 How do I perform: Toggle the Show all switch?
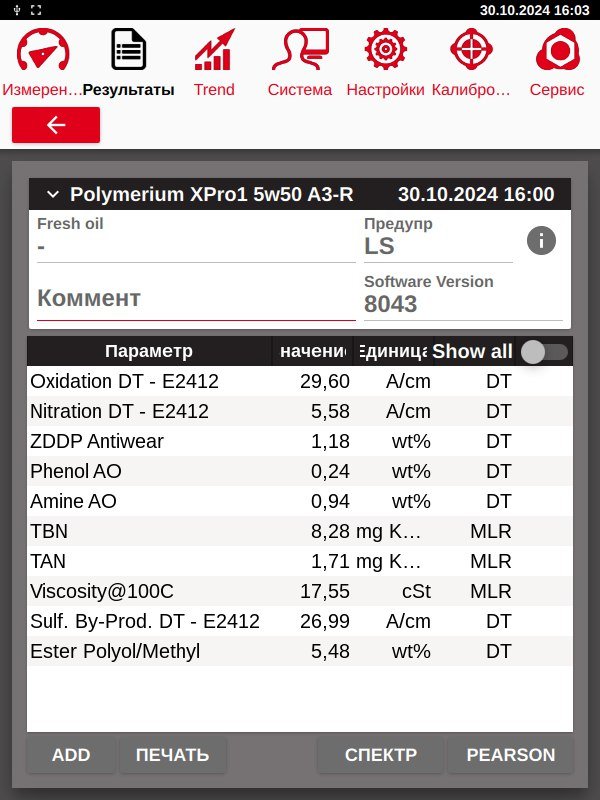click(x=544, y=352)
